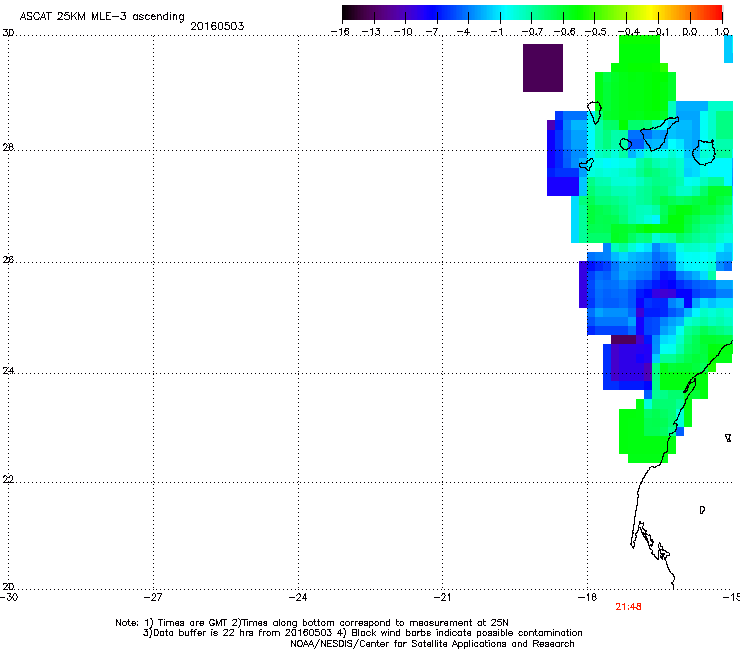Click the -0.6 color bar label
Viewport: 740px width, 650px height.
[564, 32]
